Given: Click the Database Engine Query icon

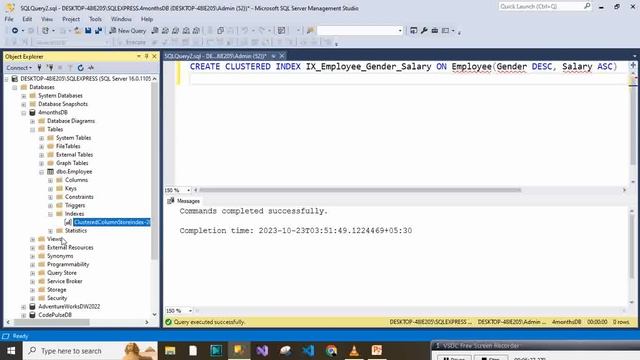Looking at the screenshot, I should click(155, 31).
